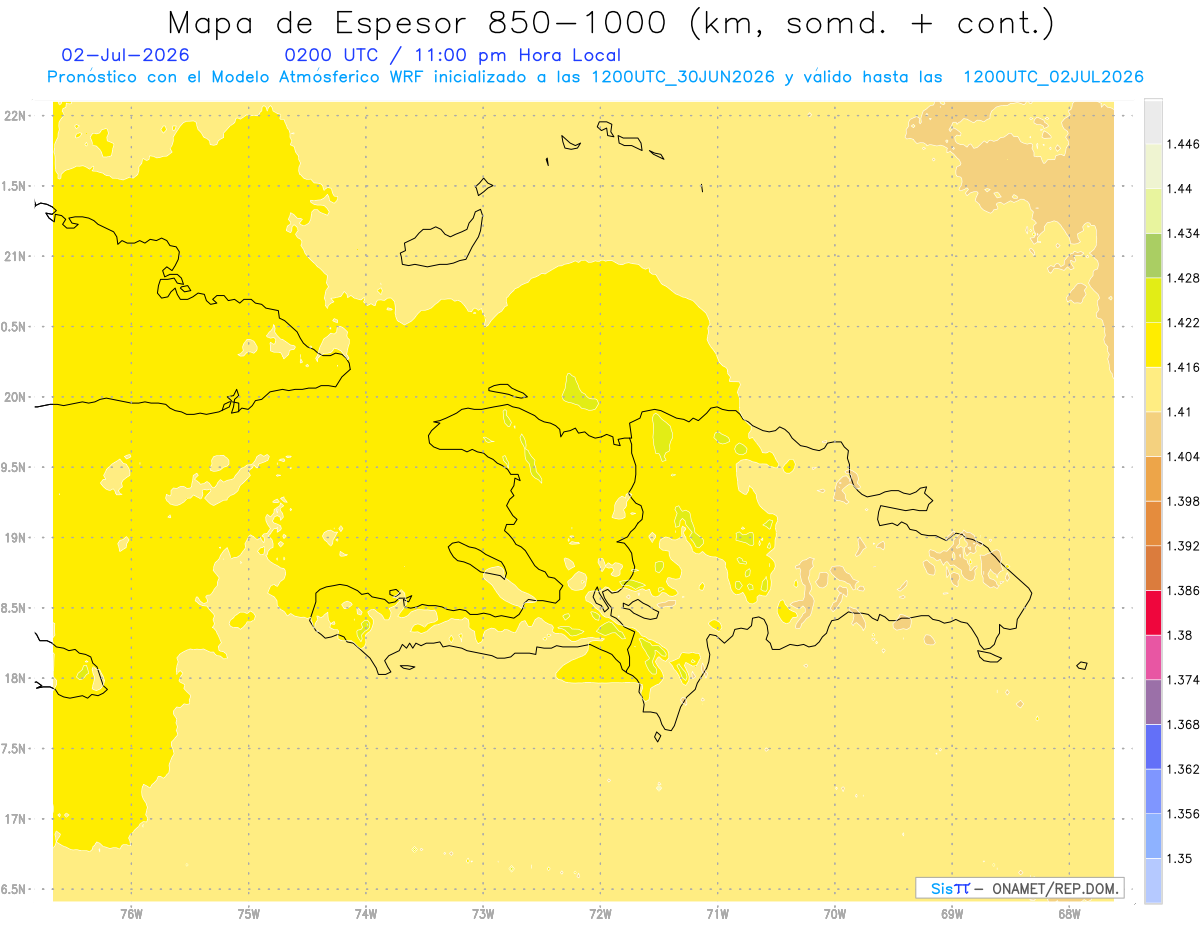
Task: Click the '0200 UTC / 11:00 pm Hora Local' time text
Action: coord(453,55)
